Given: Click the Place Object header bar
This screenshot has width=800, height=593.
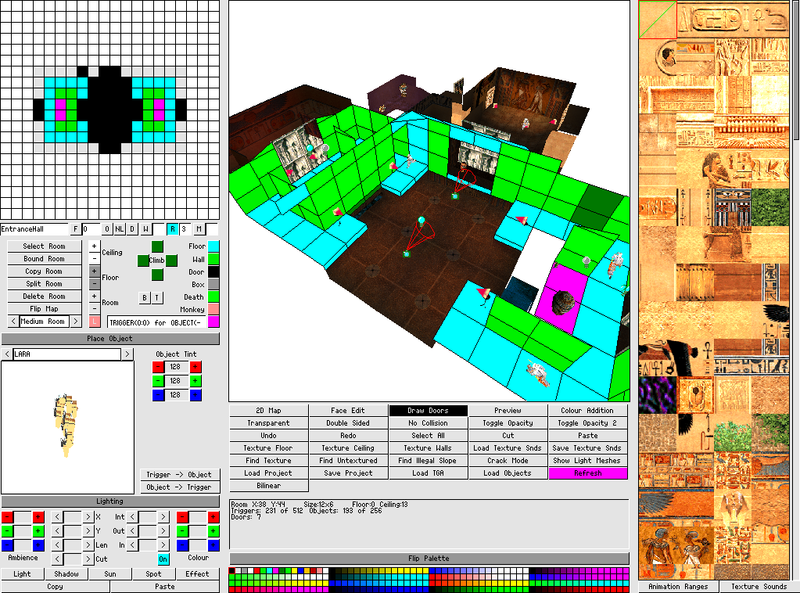Looking at the screenshot, I should click(110, 338).
